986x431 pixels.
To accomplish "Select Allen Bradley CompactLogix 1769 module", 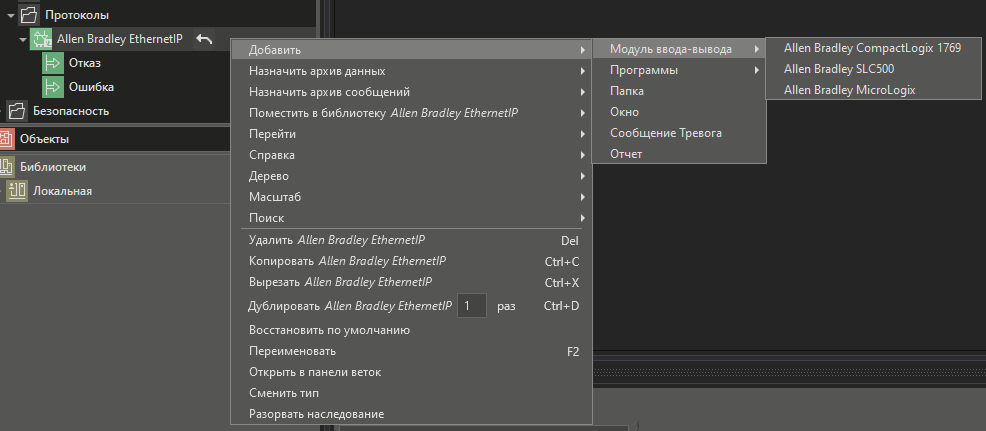I will [x=873, y=48].
